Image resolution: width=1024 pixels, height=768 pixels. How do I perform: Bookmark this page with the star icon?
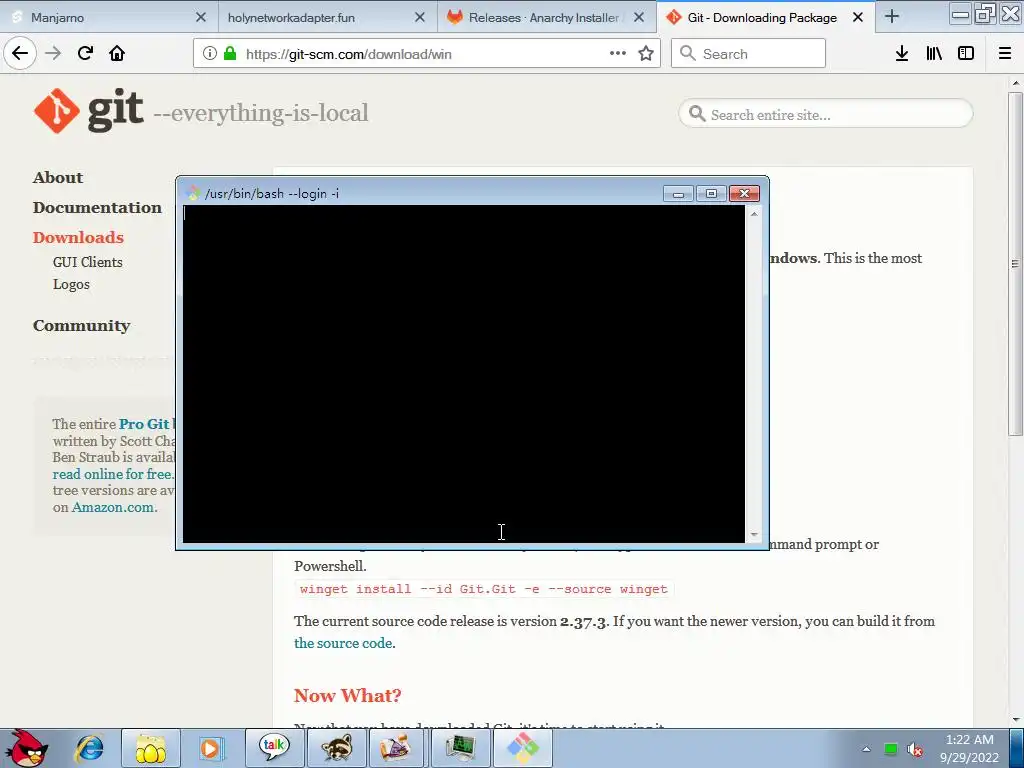point(646,54)
